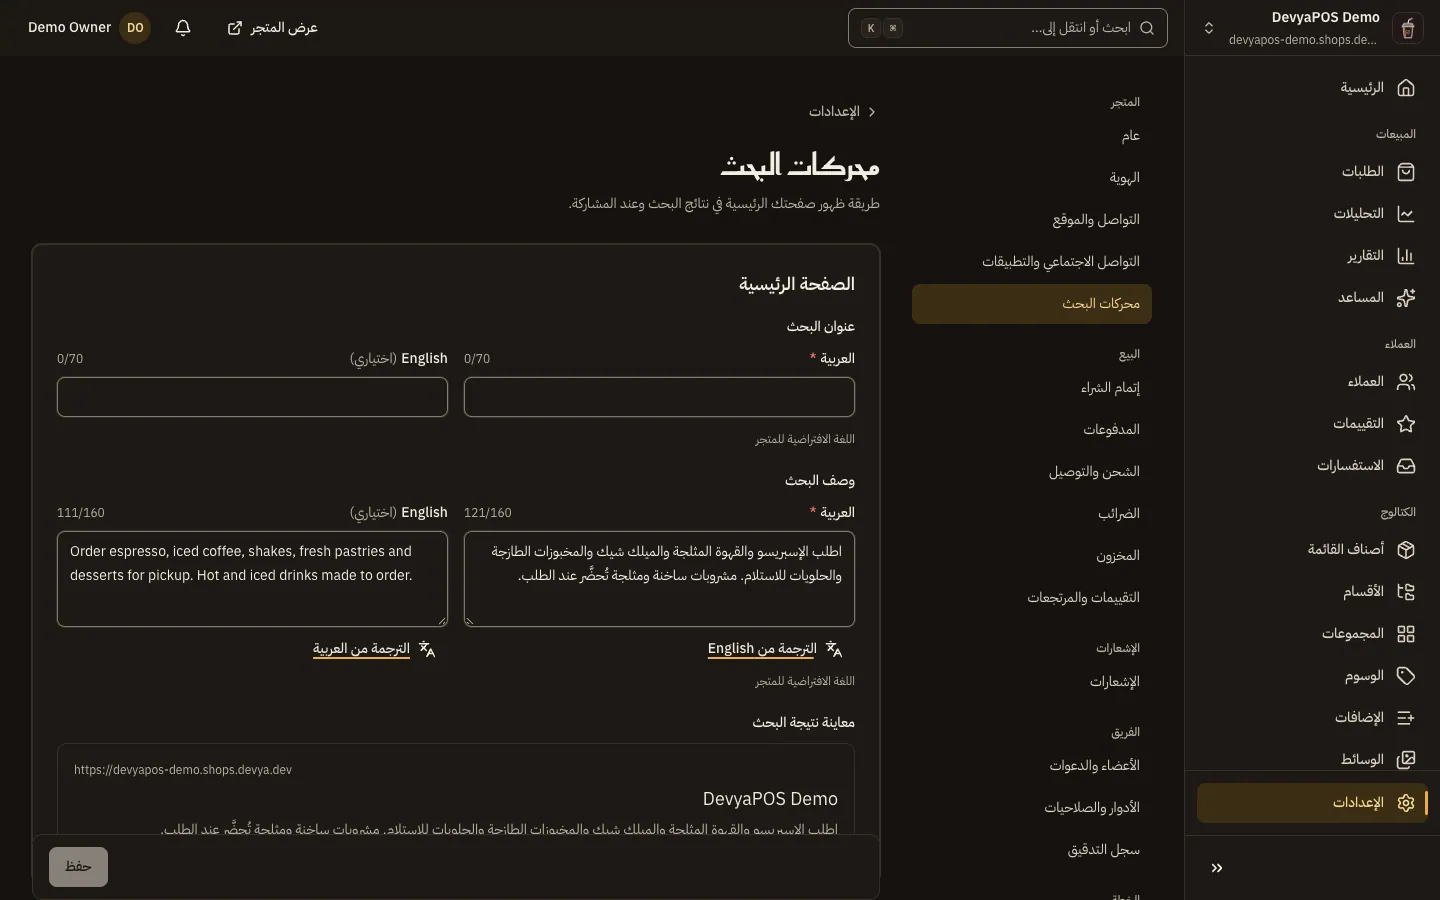Click the English description textarea
This screenshot has width=1440, height=900.
pos(252,579)
